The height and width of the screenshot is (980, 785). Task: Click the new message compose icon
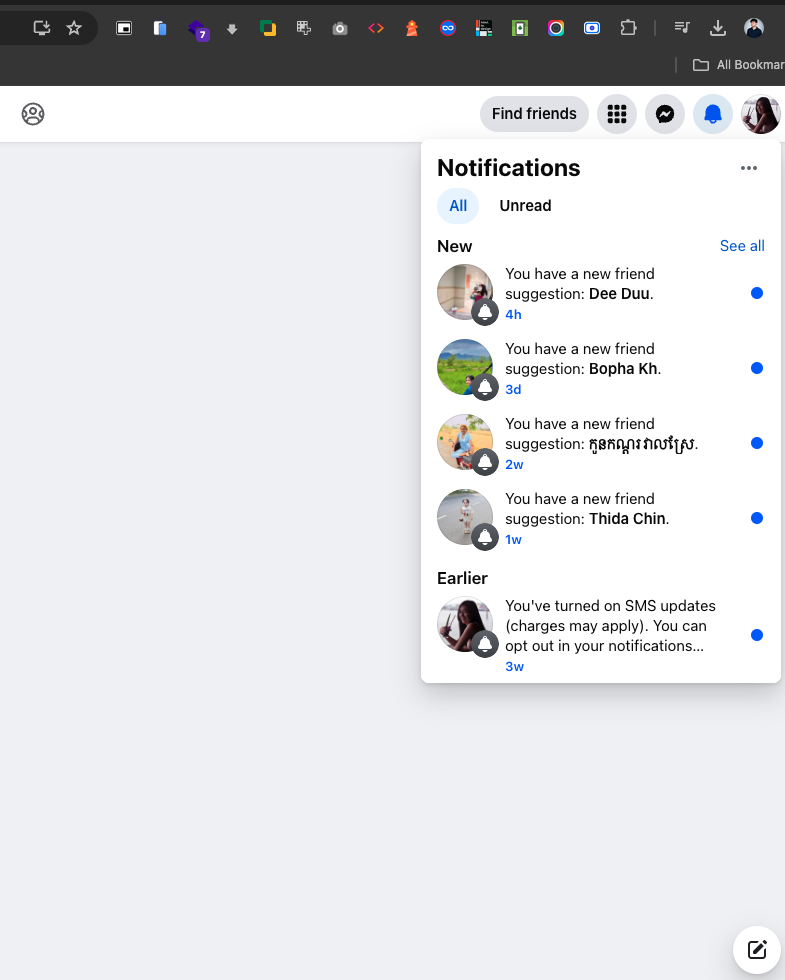tap(757, 949)
